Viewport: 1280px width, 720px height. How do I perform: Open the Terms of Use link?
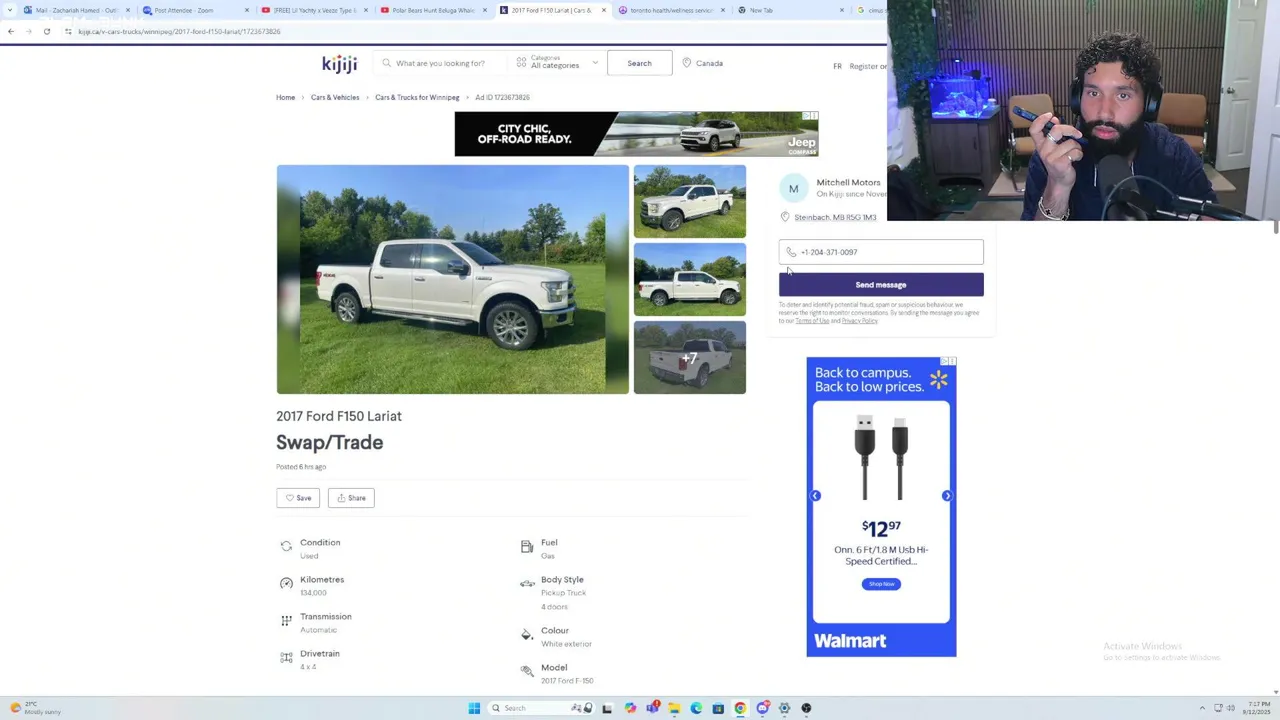click(812, 321)
